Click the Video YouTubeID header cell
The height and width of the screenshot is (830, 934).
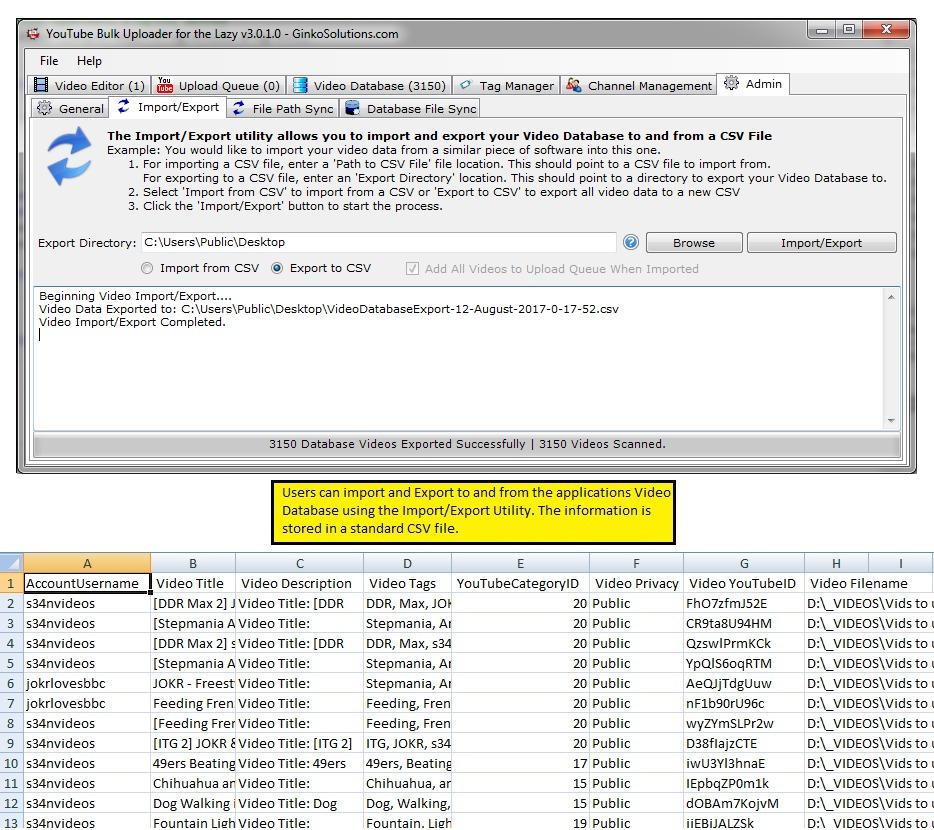click(x=744, y=583)
